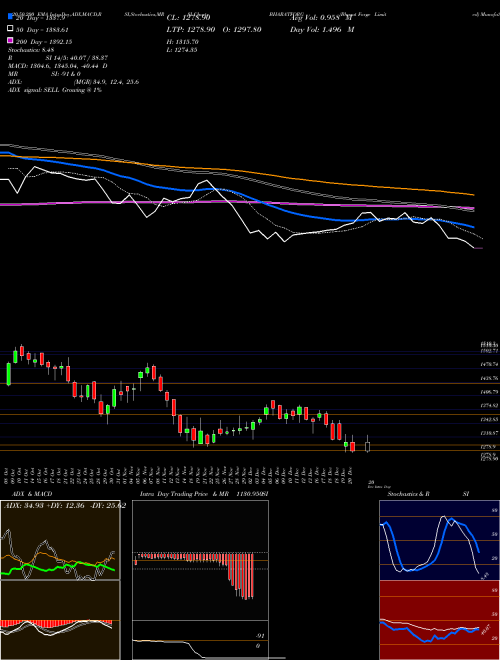Click the white 30 Day EMA legend swatch
Screen dimensions: 500x660
[11, 29]
